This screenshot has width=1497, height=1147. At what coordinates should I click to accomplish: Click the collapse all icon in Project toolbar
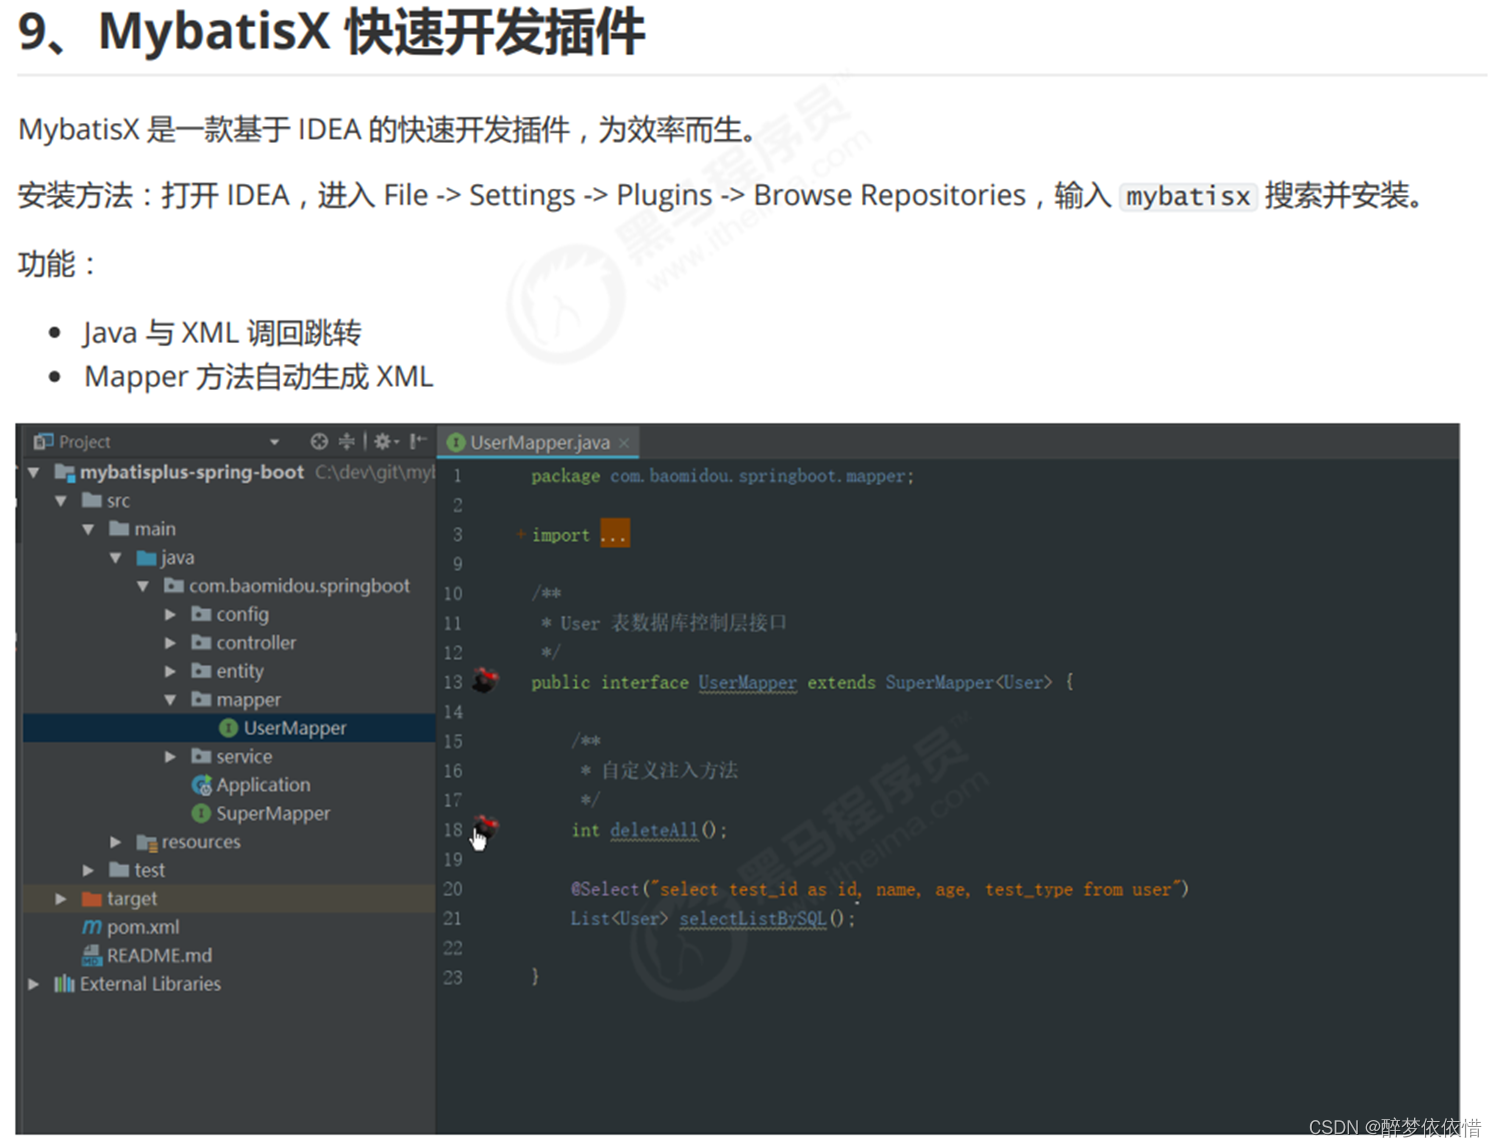[346, 441]
